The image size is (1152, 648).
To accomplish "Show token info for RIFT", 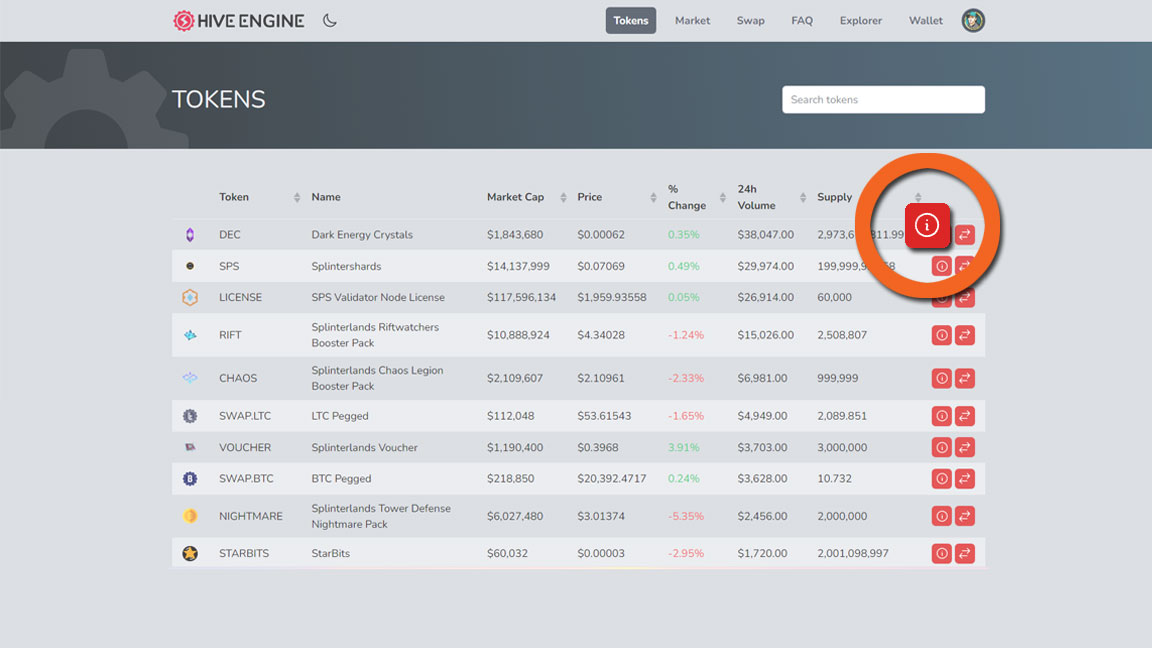I will (x=941, y=335).
